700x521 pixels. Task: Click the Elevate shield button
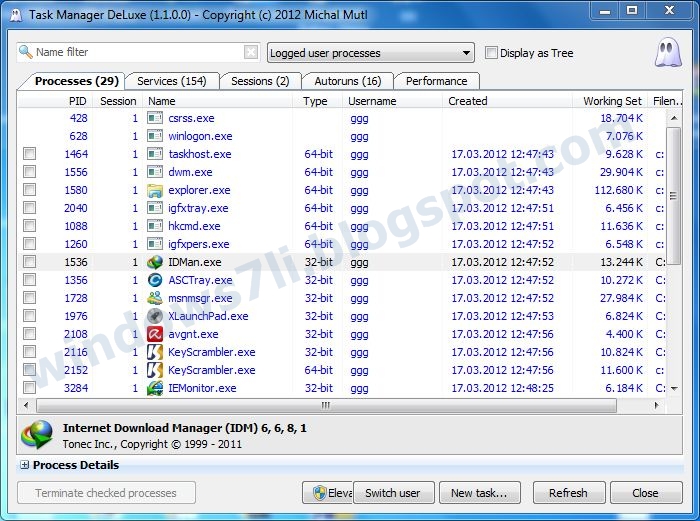pos(328,493)
